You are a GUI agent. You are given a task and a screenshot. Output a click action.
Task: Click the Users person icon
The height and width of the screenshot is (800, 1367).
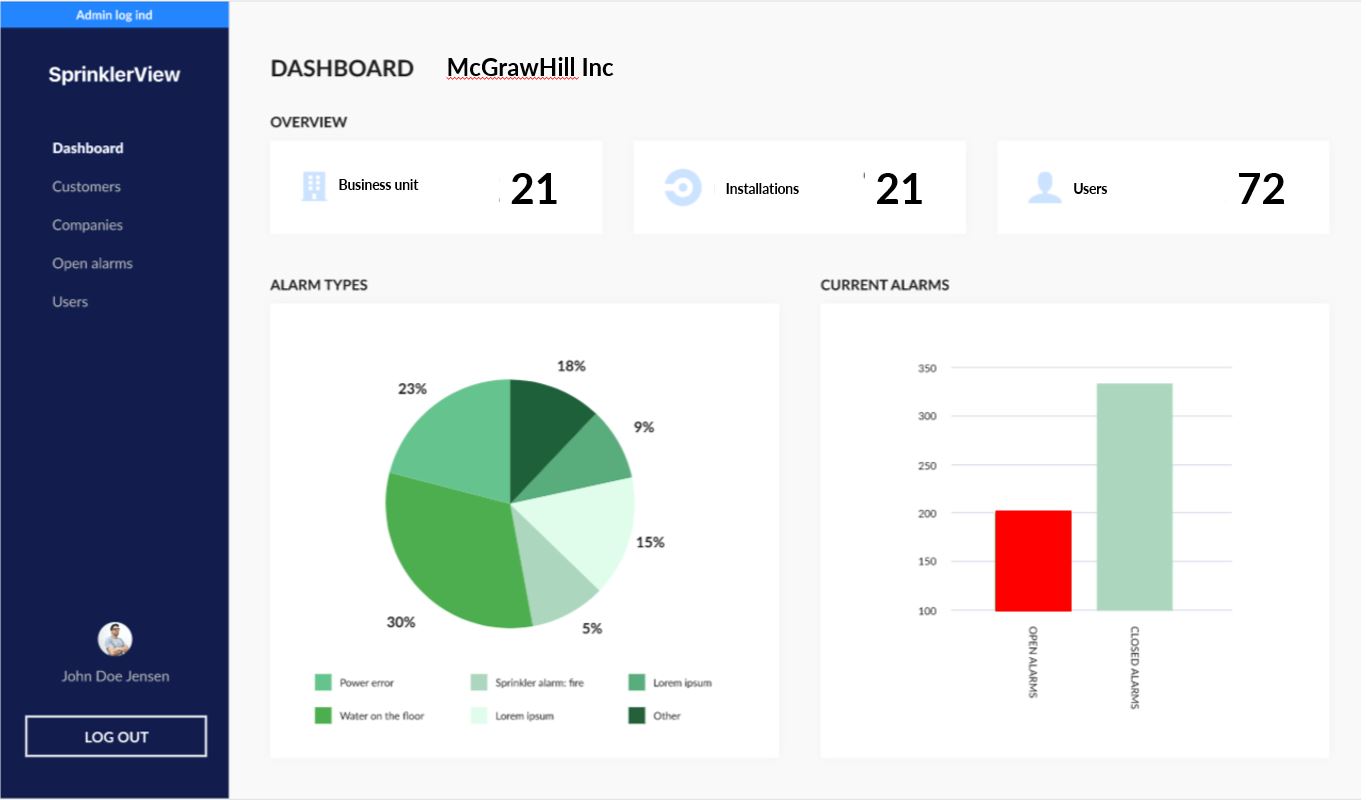1044,188
